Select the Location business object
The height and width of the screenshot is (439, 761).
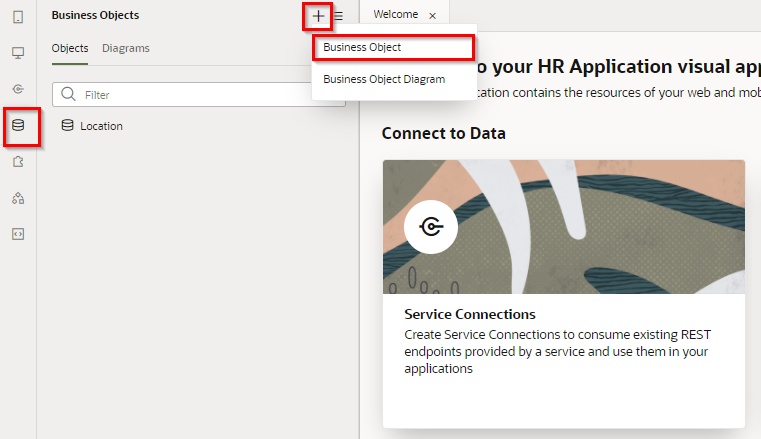101,126
